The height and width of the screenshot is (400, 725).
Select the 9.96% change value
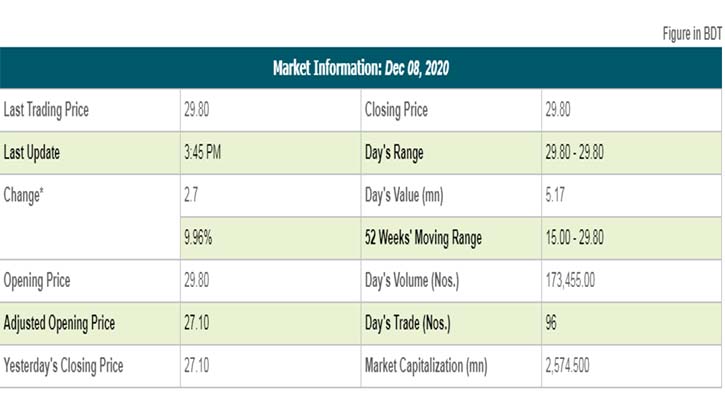click(199, 238)
